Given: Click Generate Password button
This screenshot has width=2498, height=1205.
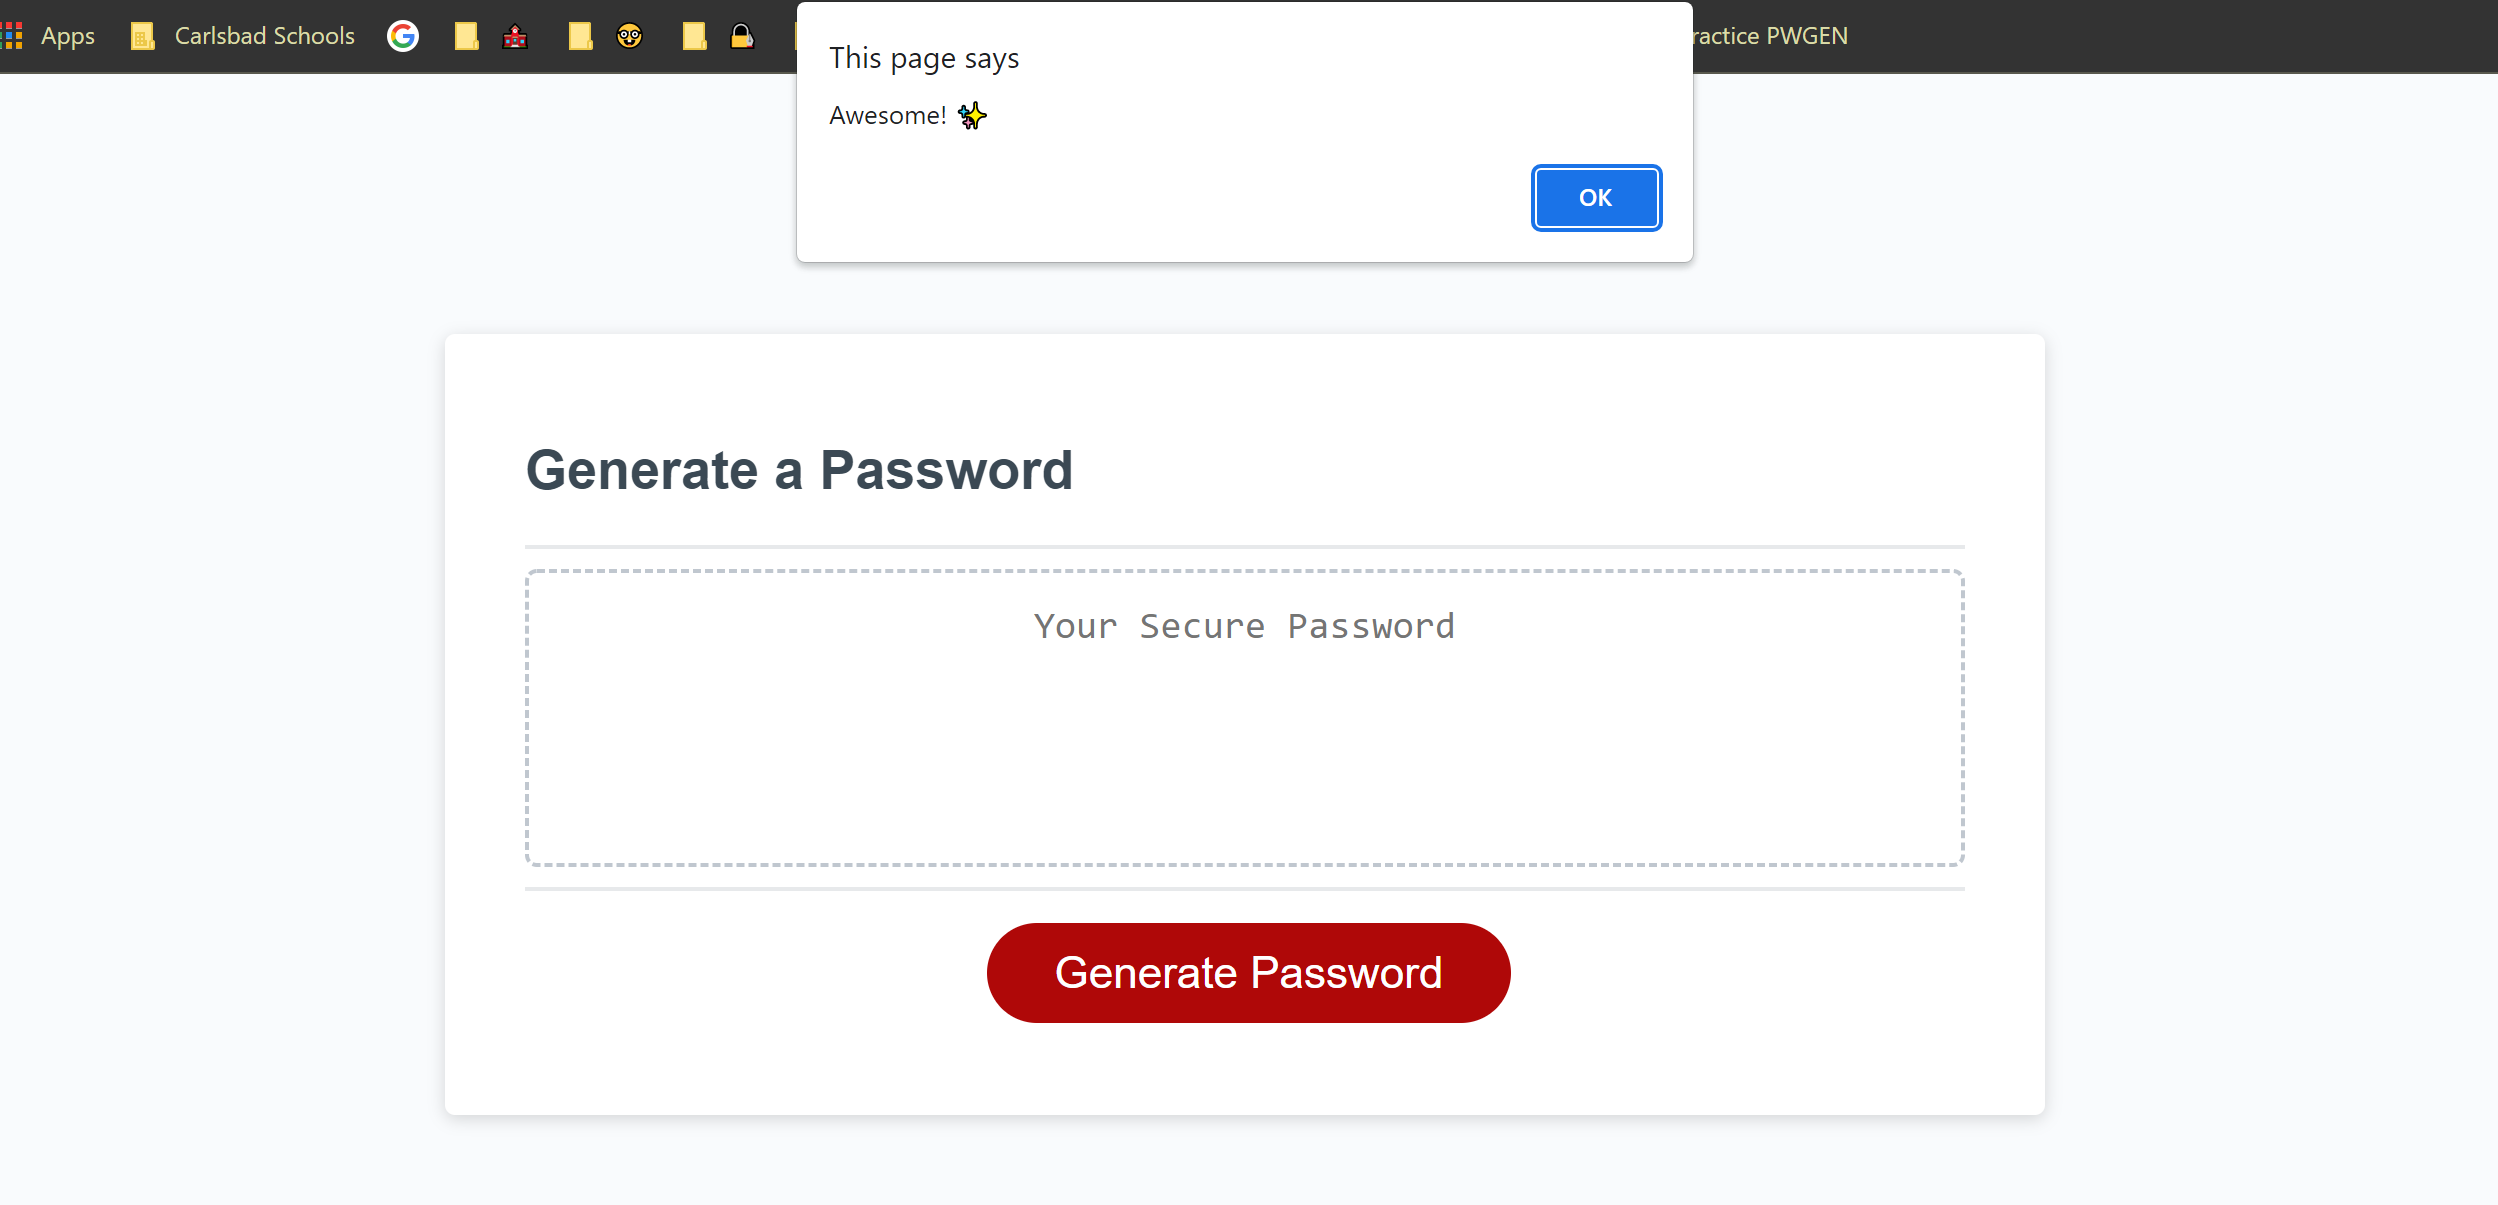Looking at the screenshot, I should [1247, 972].
